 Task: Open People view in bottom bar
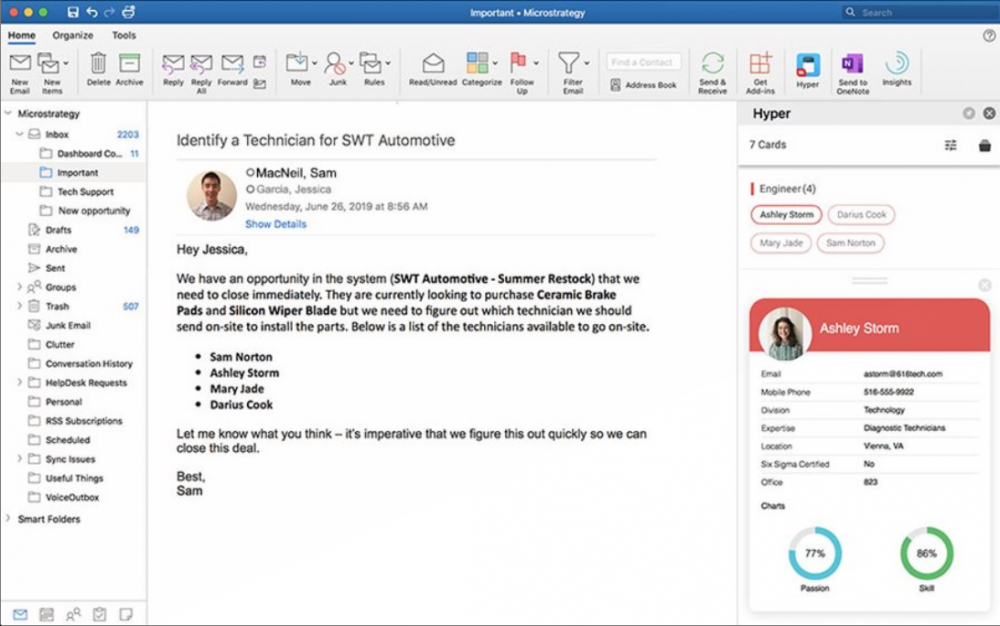tap(73, 615)
